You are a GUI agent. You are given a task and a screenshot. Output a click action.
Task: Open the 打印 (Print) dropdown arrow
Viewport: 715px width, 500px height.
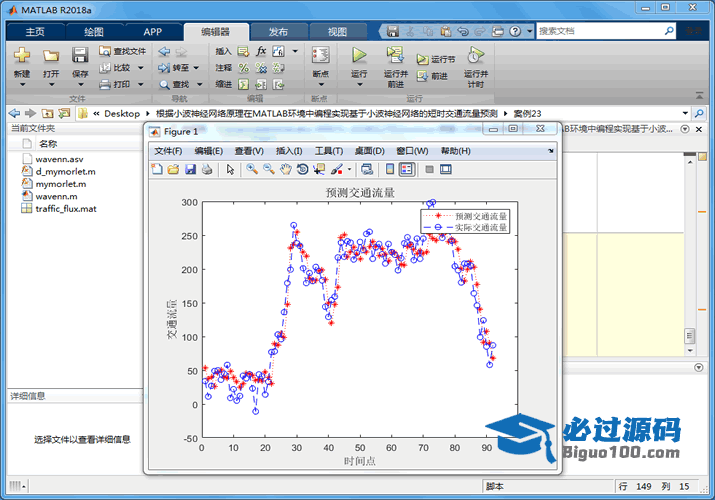(x=141, y=84)
